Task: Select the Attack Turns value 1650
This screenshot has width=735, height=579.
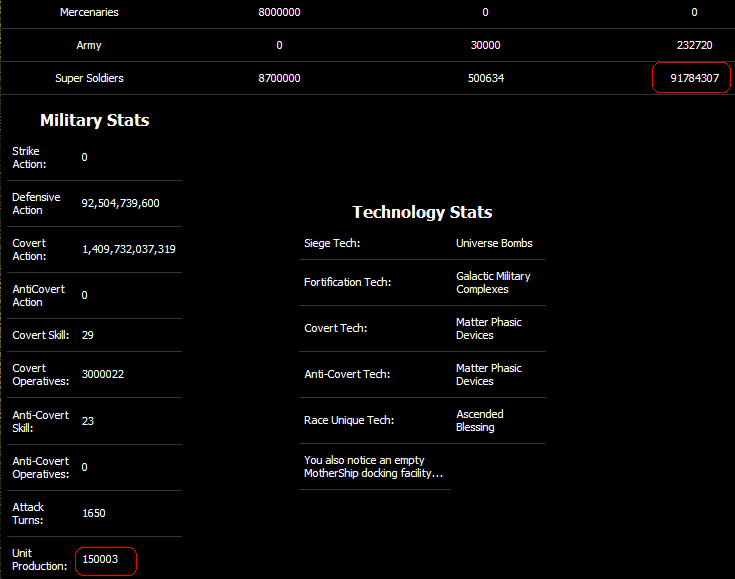Action: click(x=93, y=513)
